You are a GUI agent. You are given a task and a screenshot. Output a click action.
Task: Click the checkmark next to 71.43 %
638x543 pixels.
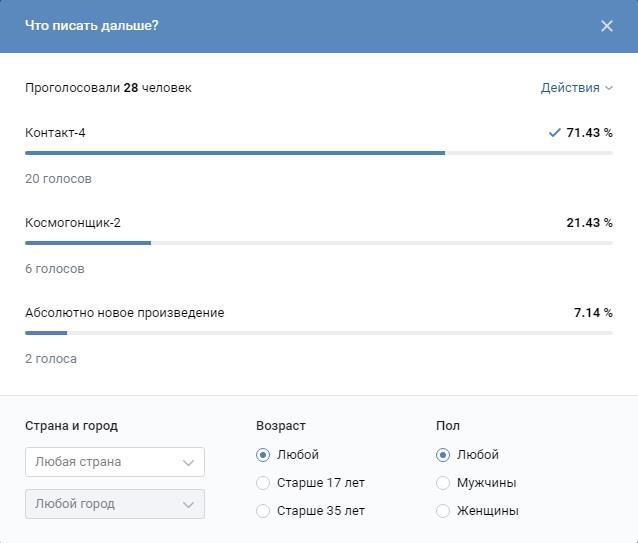pos(554,133)
